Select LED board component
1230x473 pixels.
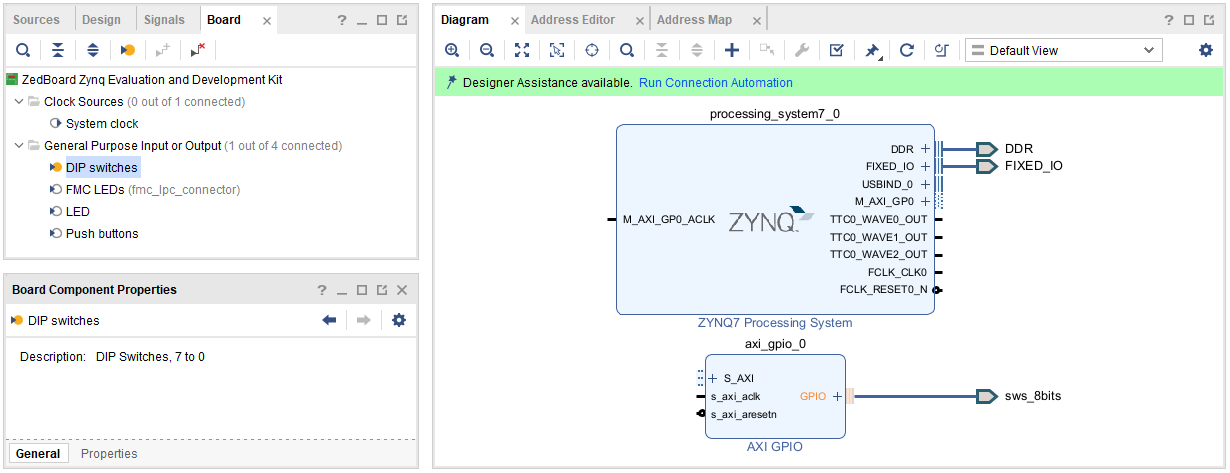point(77,212)
